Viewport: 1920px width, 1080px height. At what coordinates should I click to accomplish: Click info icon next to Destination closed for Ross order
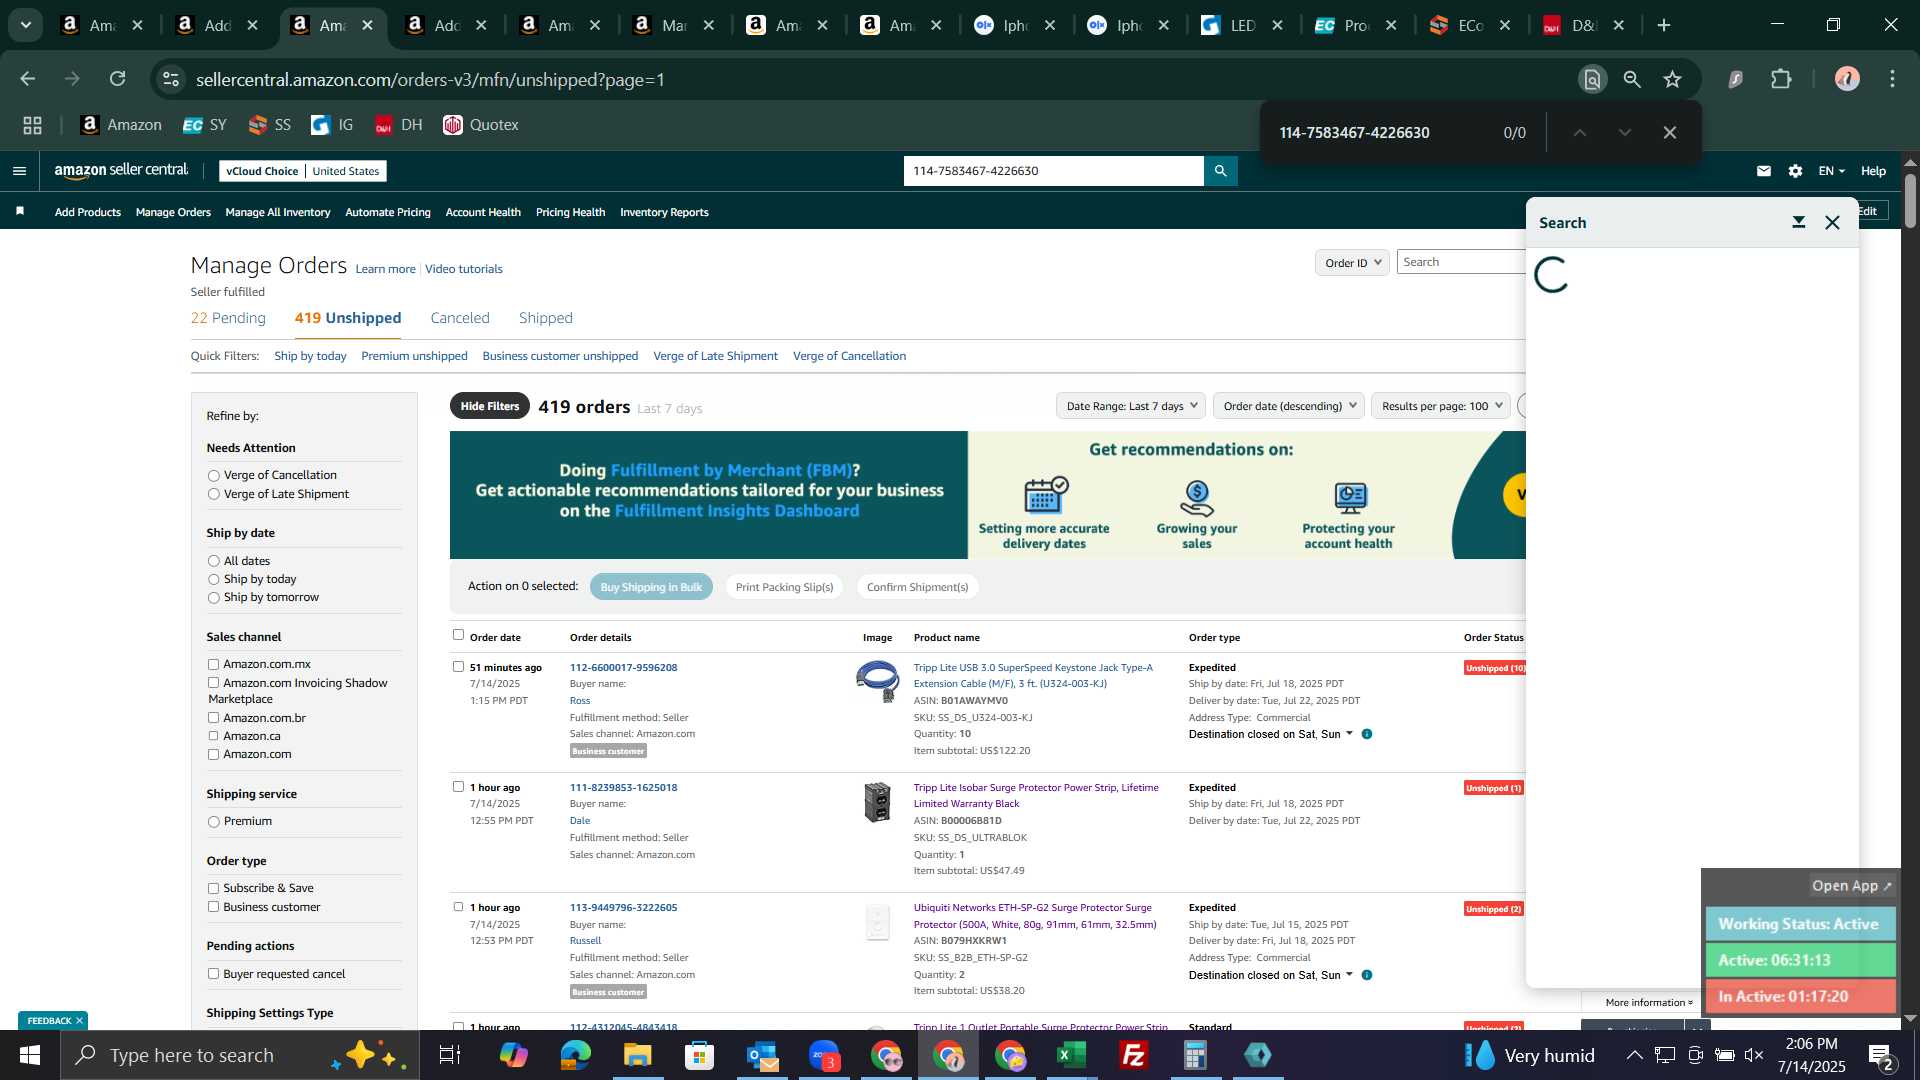[x=1366, y=734]
